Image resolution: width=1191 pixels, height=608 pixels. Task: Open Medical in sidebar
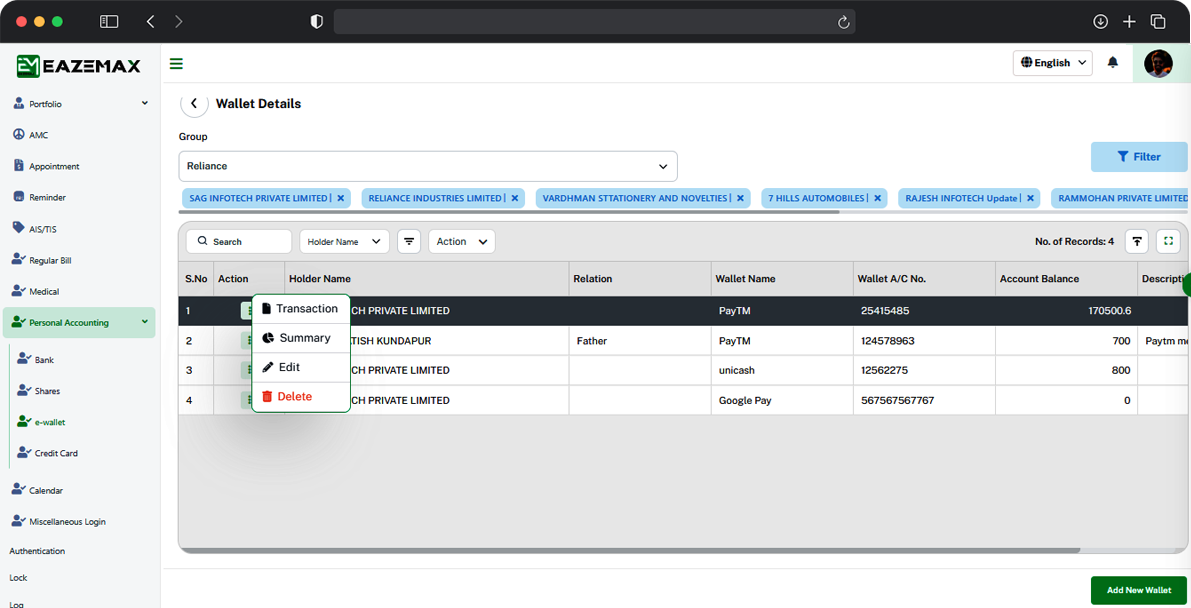tap(36, 291)
